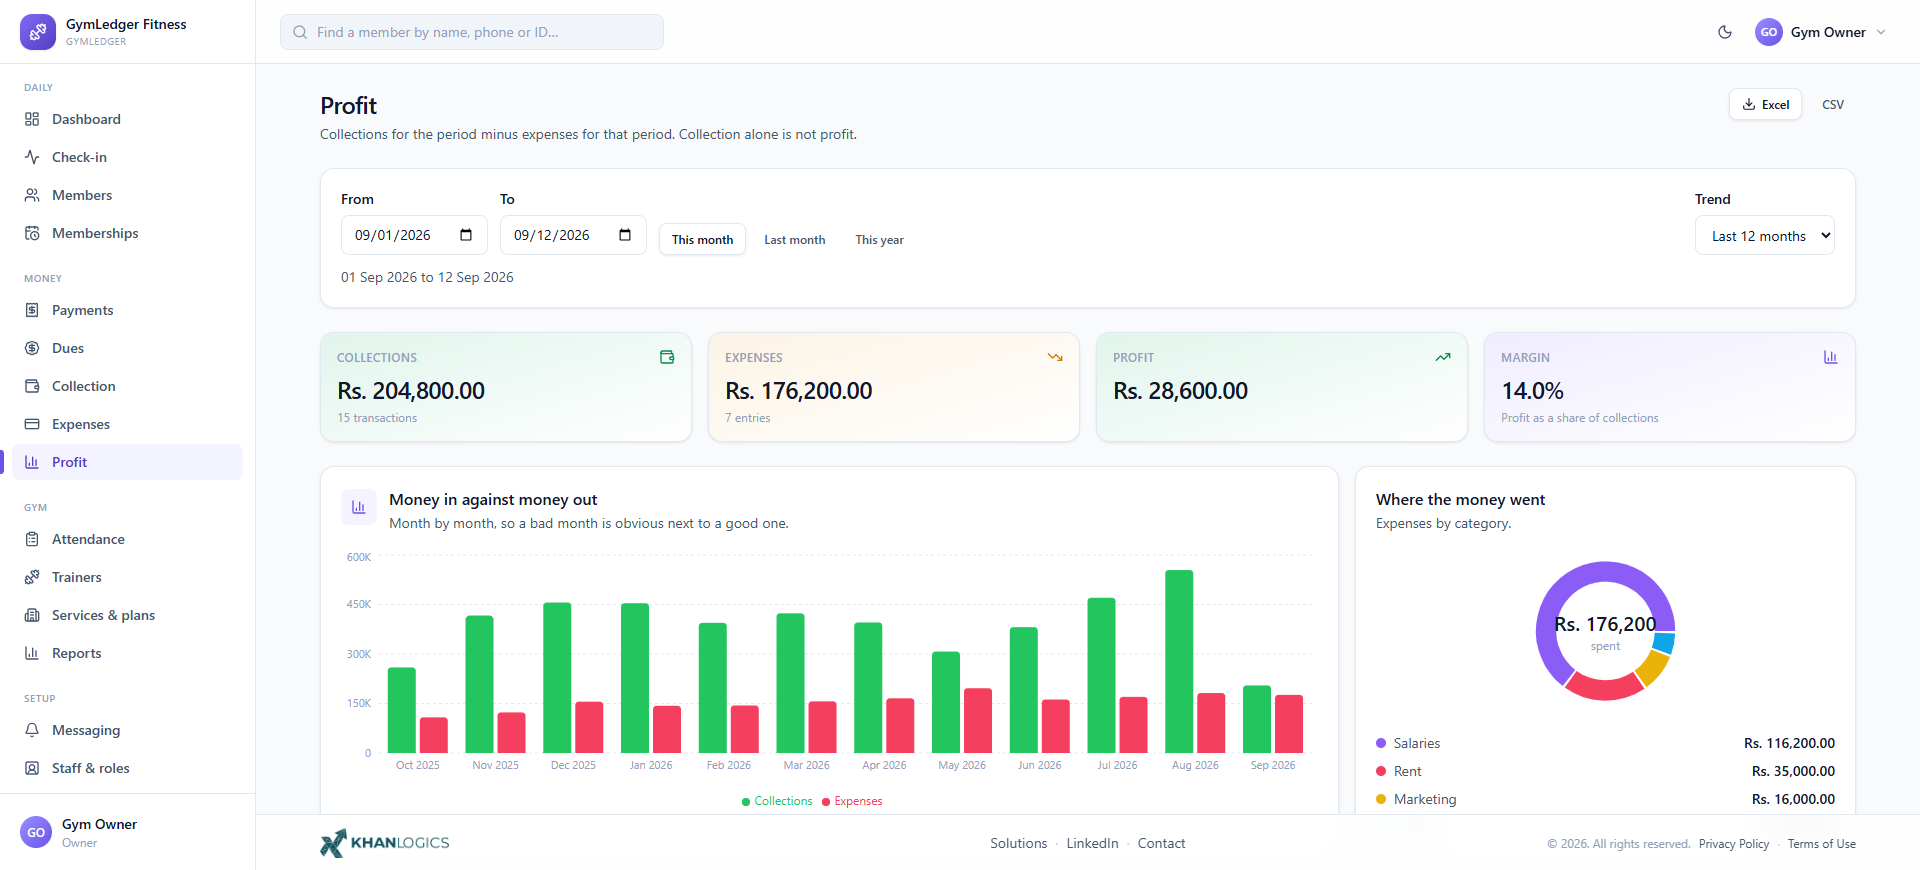
Task: Select the Last month range preset
Action: 795,240
